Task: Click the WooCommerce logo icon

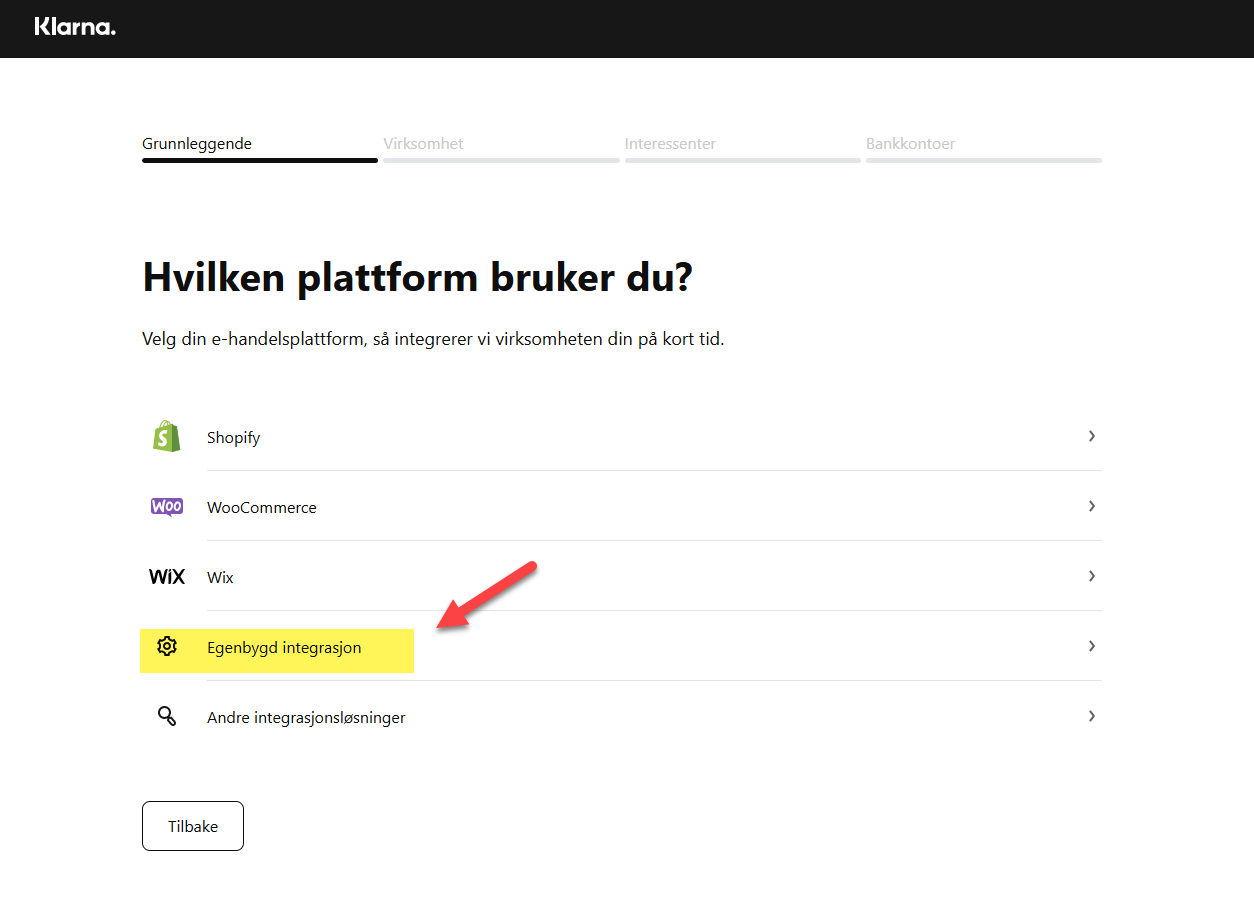Action: pos(167,507)
